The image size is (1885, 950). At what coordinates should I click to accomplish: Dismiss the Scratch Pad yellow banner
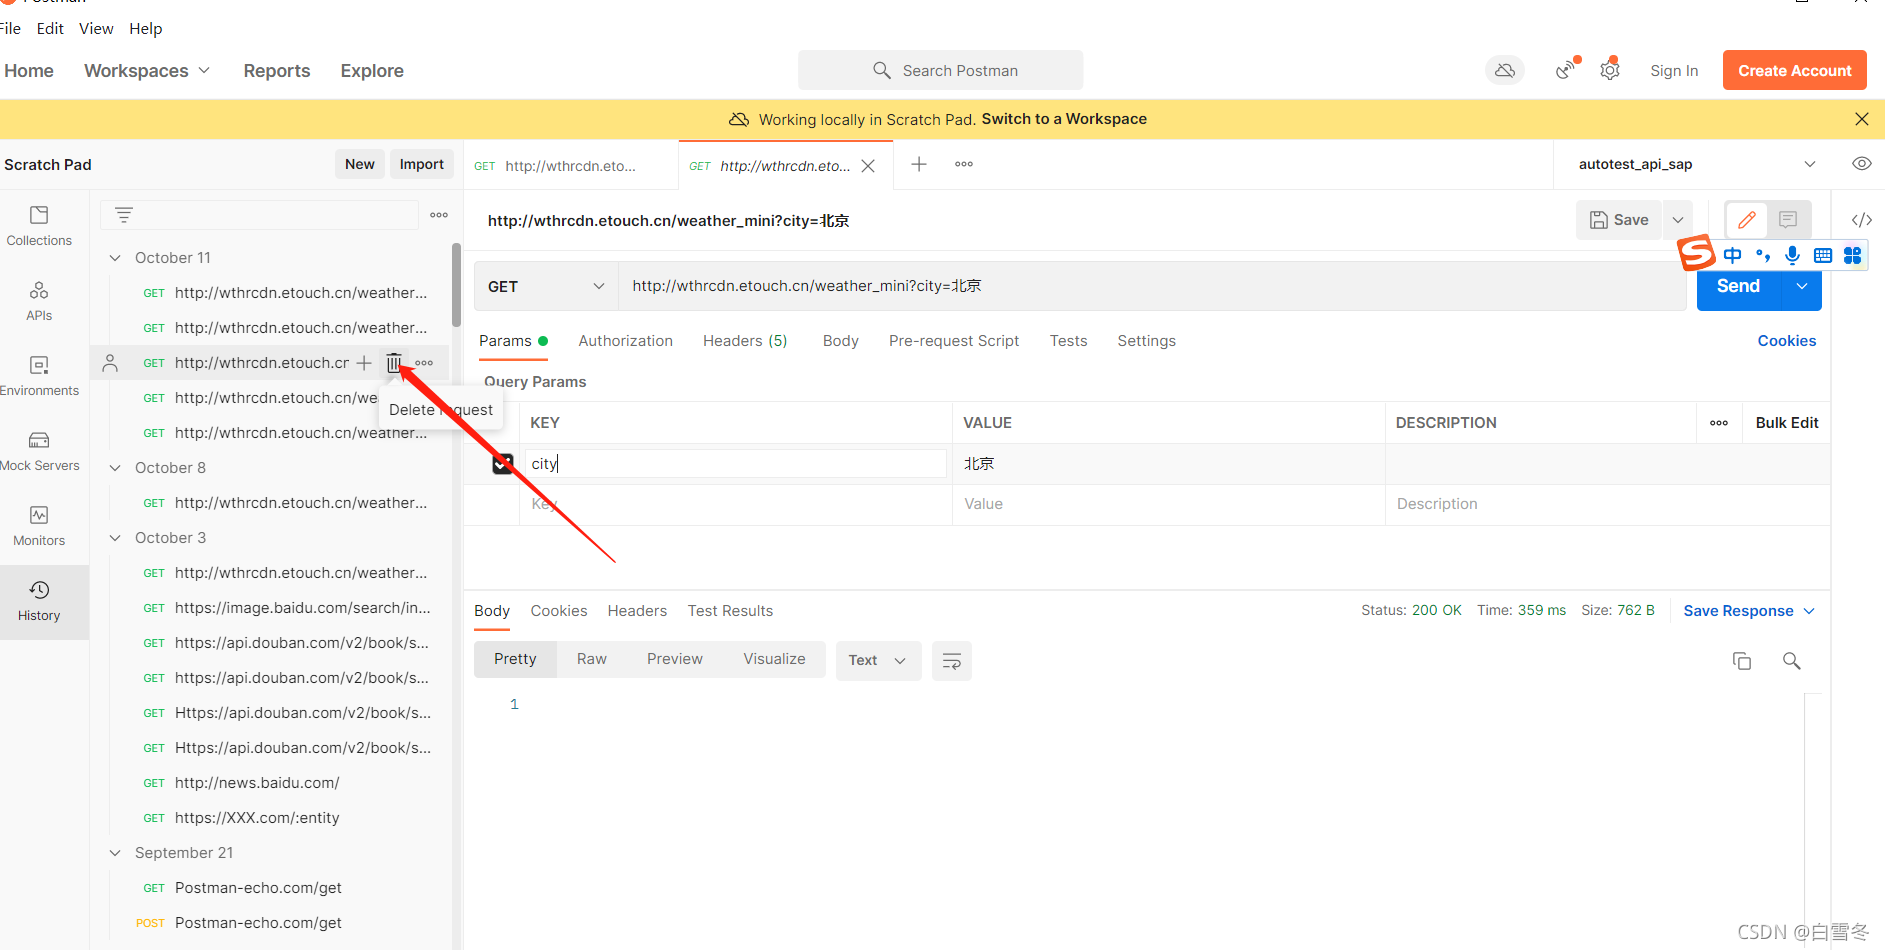(1861, 119)
